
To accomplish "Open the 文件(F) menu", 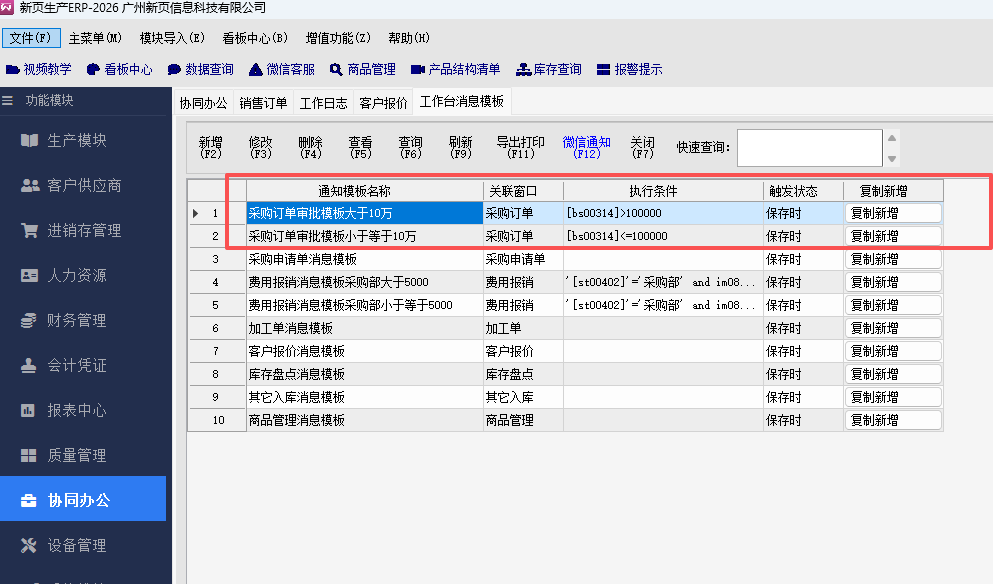I will click(30, 38).
